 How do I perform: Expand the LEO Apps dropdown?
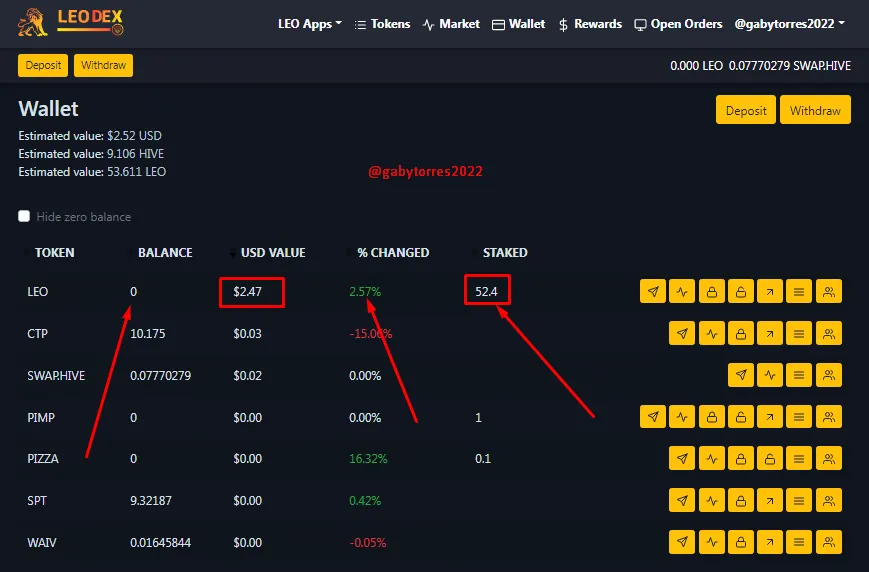coord(310,24)
